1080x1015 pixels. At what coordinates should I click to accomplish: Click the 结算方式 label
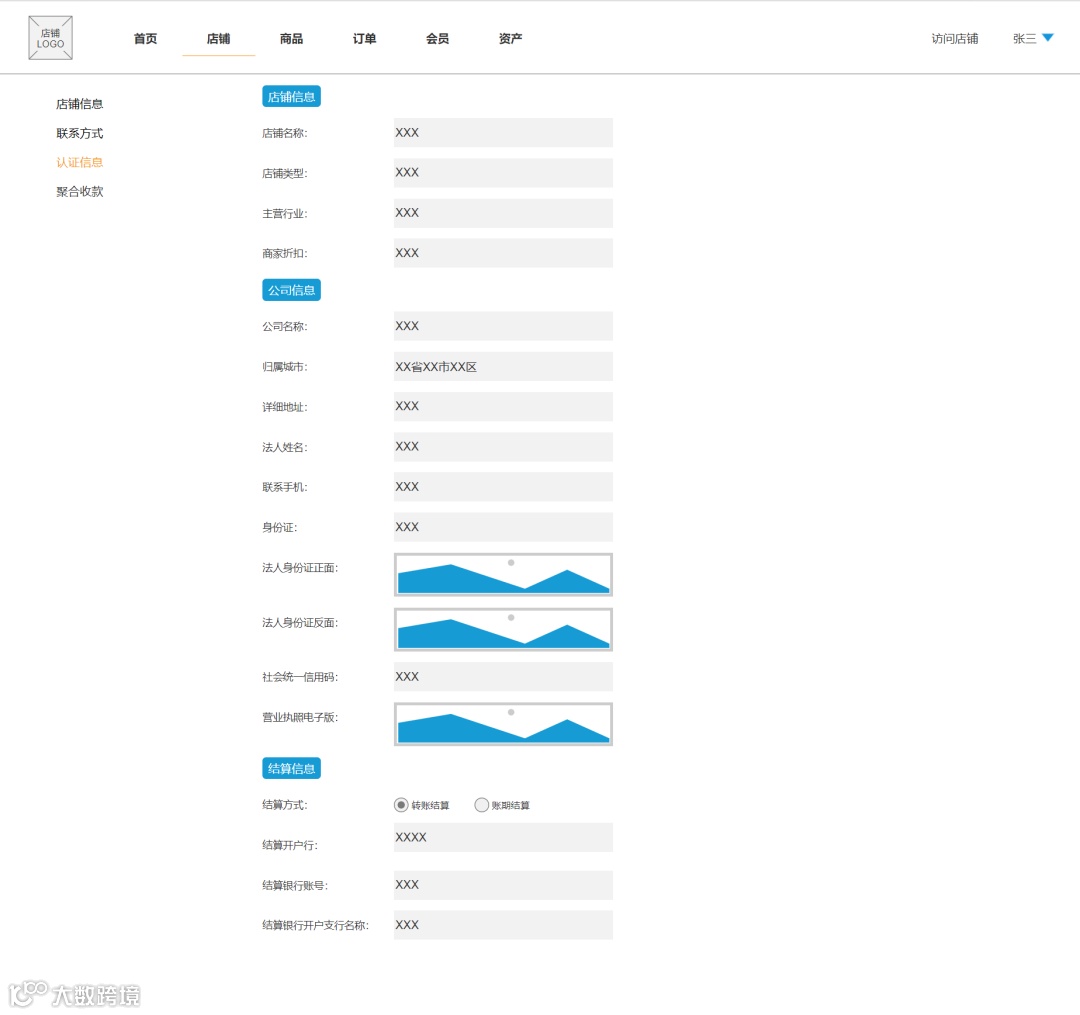(x=284, y=804)
